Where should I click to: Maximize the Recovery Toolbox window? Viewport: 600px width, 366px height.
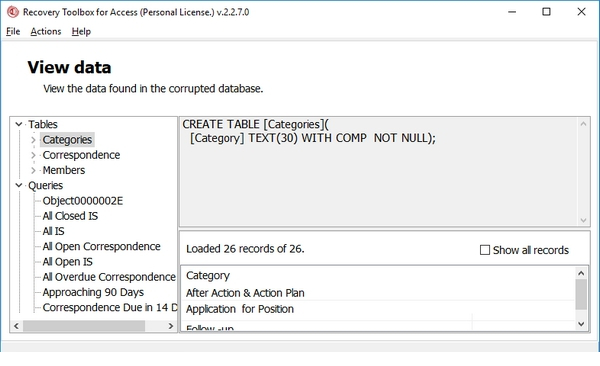click(546, 12)
